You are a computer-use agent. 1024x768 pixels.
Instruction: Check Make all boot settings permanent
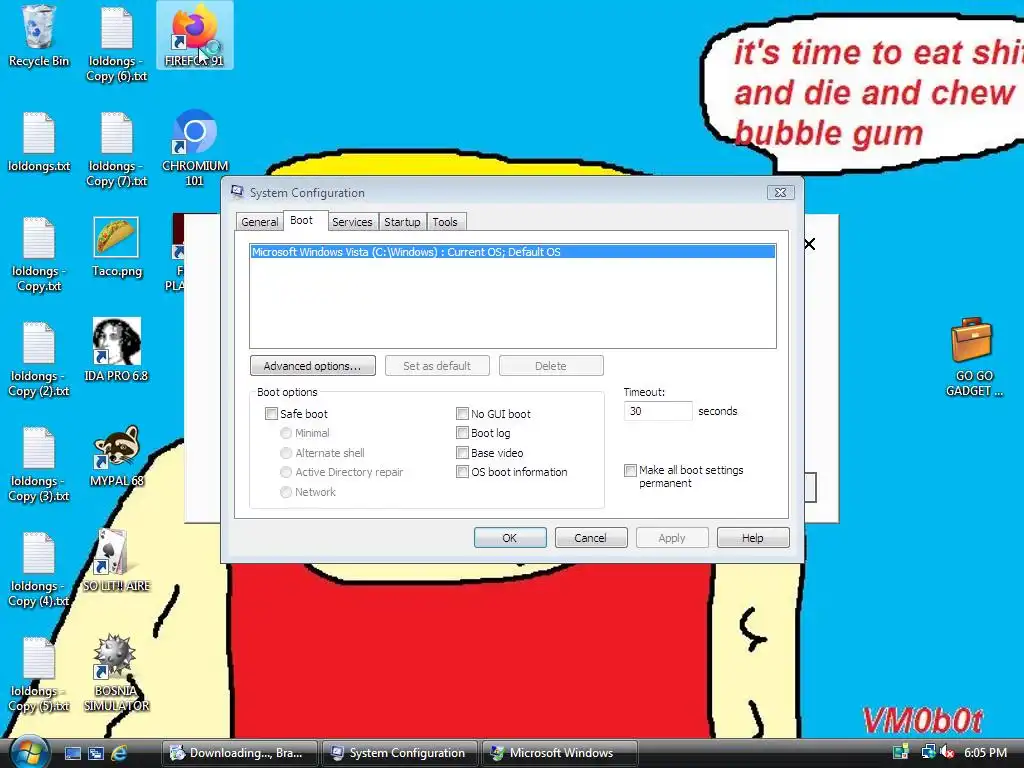click(630, 470)
